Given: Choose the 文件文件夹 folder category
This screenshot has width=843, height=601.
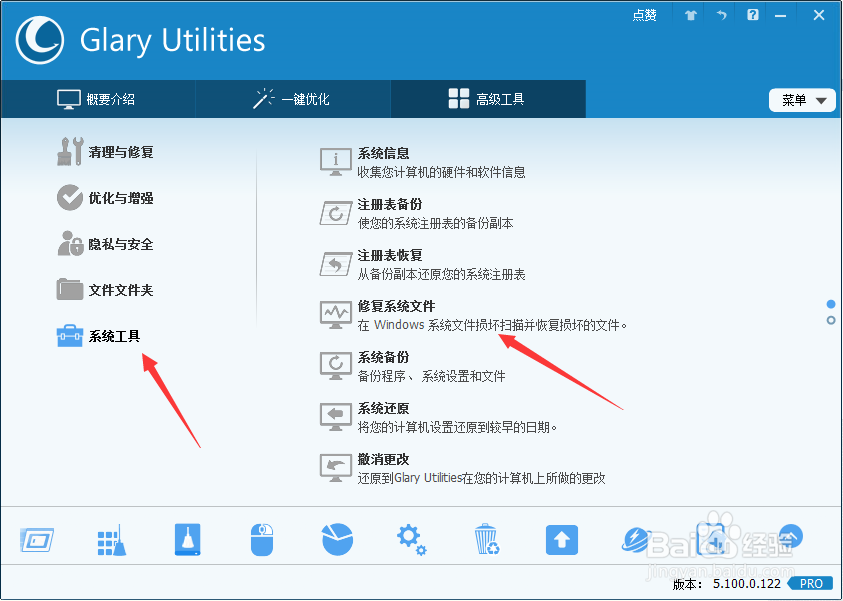Looking at the screenshot, I should tap(105, 290).
